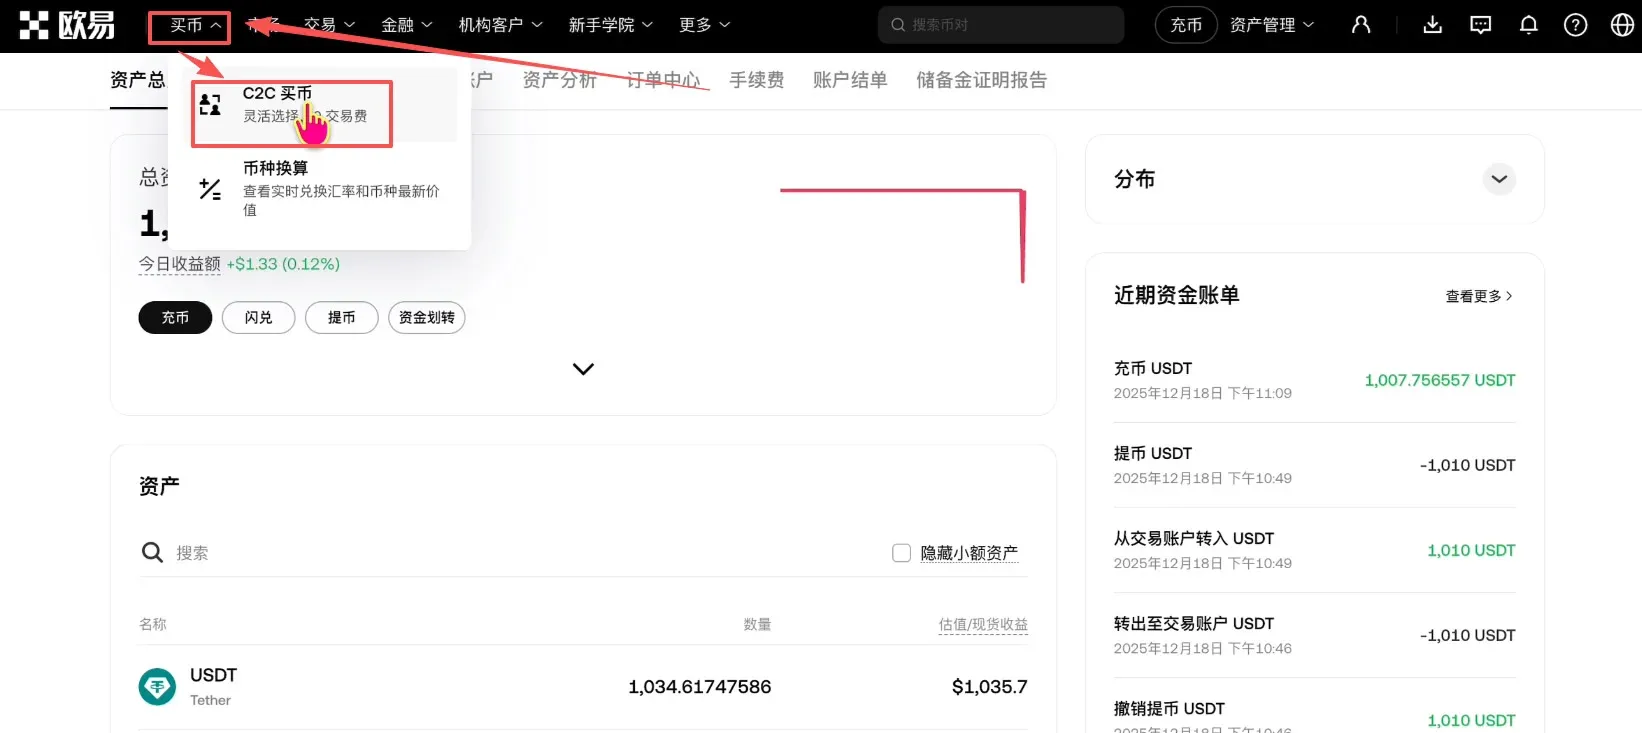Open the 转出至交易账户 USDT bill entry
1642x733 pixels.
point(1314,635)
